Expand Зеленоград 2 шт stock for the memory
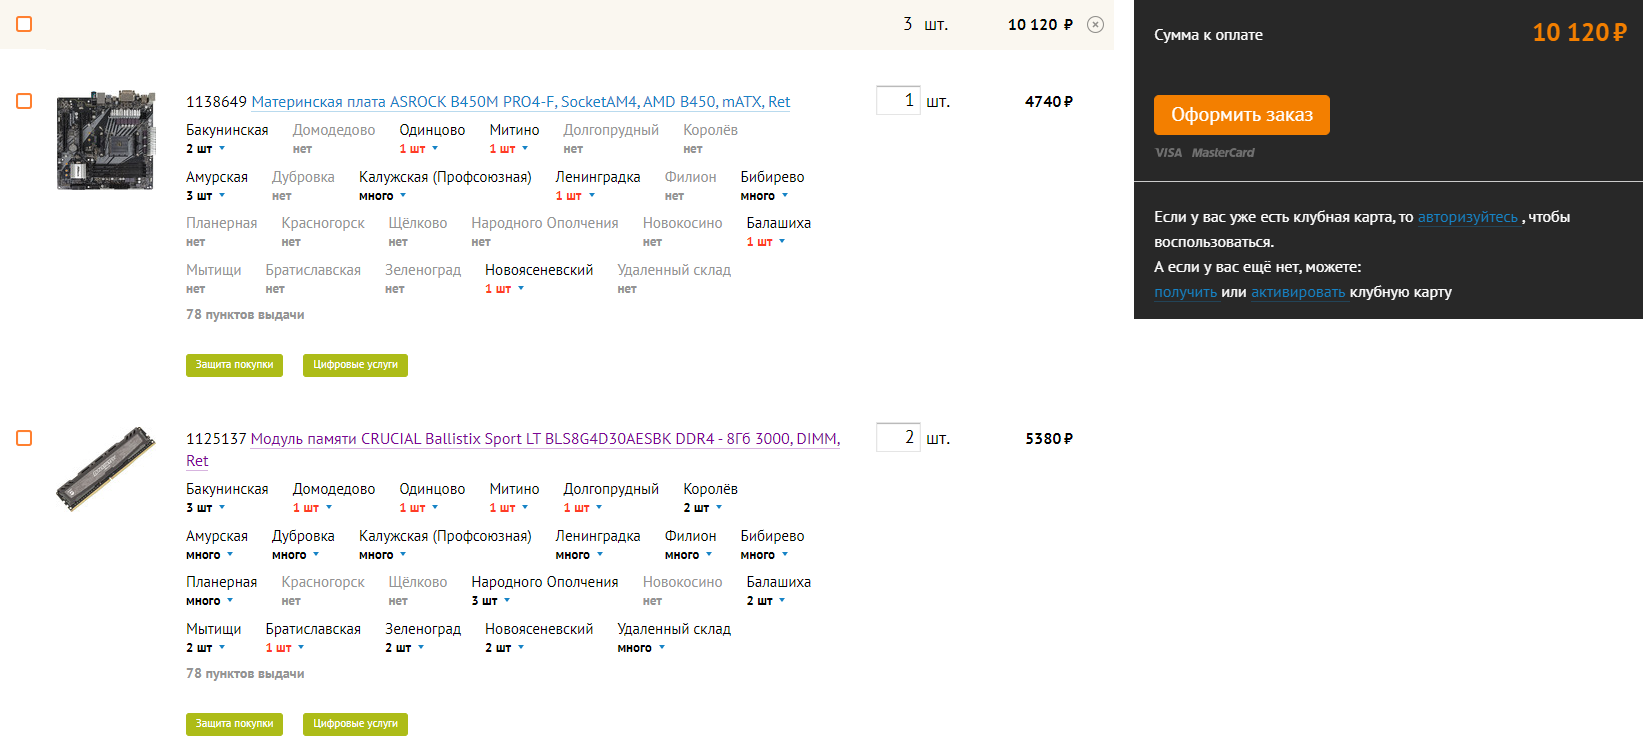The width and height of the screenshot is (1643, 741). [405, 648]
